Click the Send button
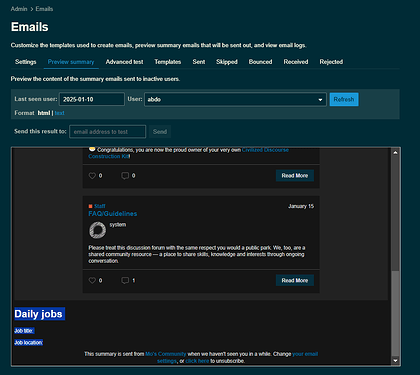The width and height of the screenshot is (420, 375). tap(160, 132)
